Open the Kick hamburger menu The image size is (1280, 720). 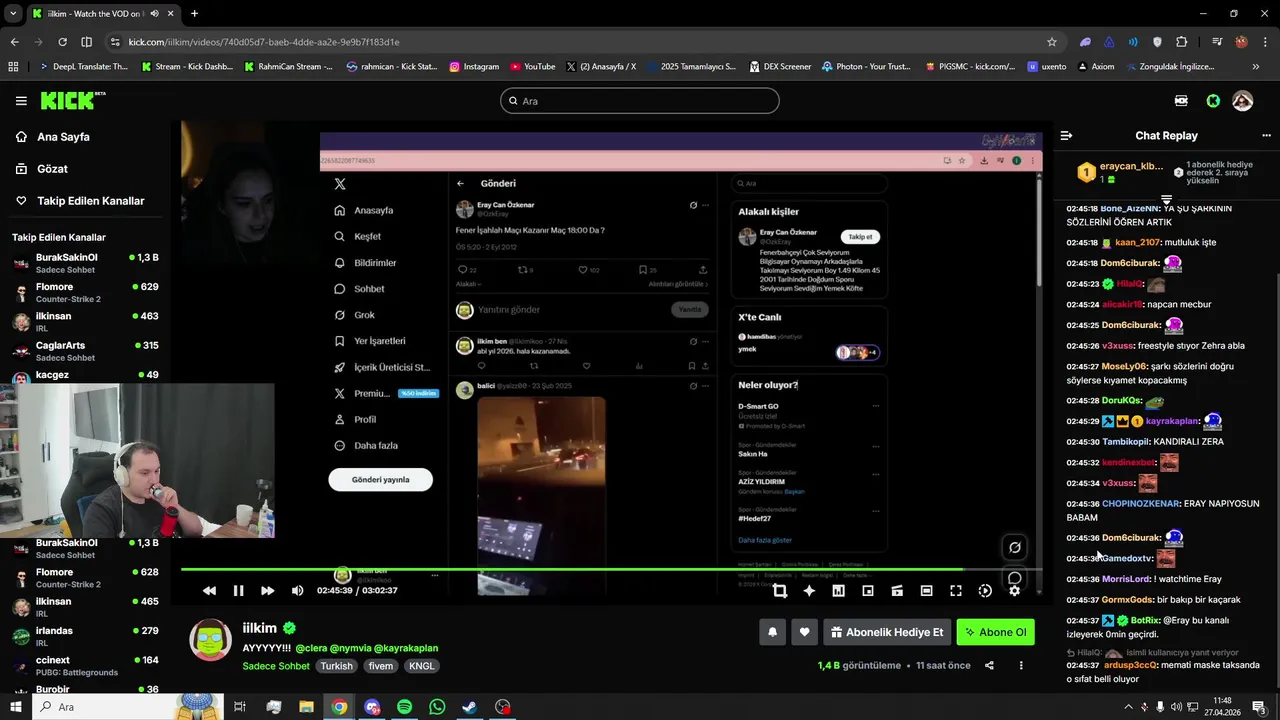[x=21, y=101]
